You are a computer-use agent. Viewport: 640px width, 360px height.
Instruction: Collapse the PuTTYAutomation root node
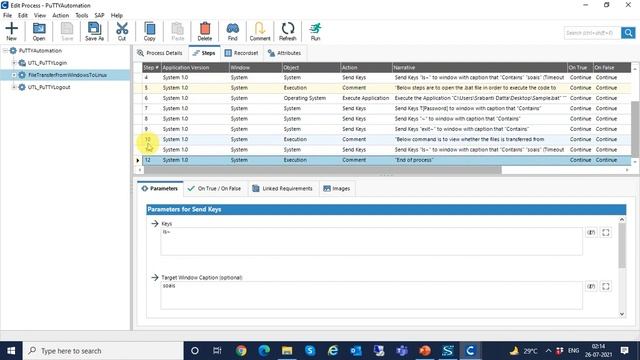[x=5, y=51]
